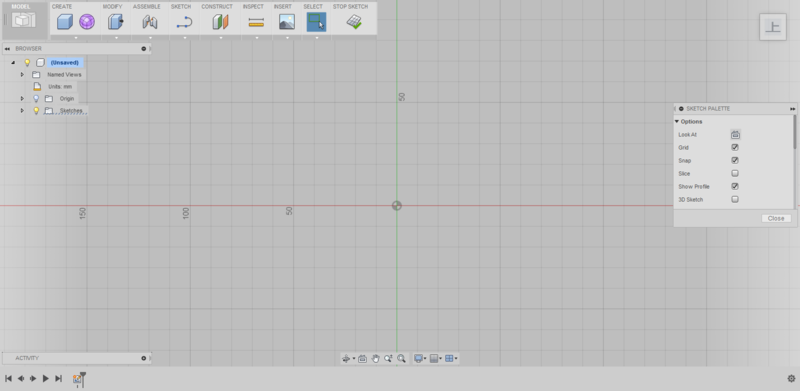The height and width of the screenshot is (391, 800).
Task: Collapse the Browser panel with double arrows
Action: pyautogui.click(x=7, y=48)
